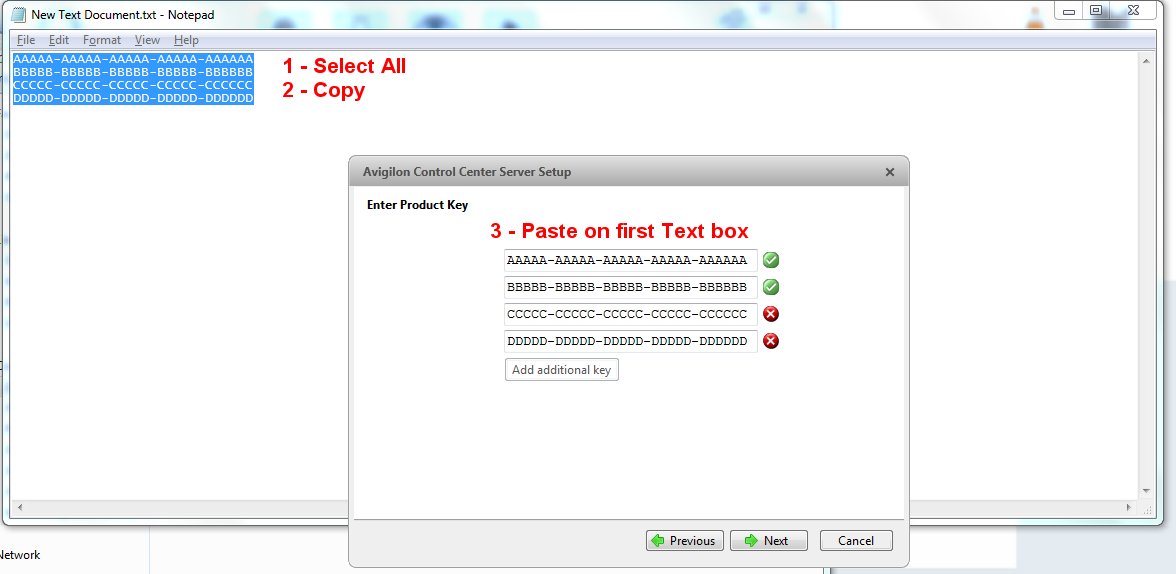Screen dimensions: 1176x574
Task: Click the highlighted text in Notepad editor
Action: coord(132,78)
